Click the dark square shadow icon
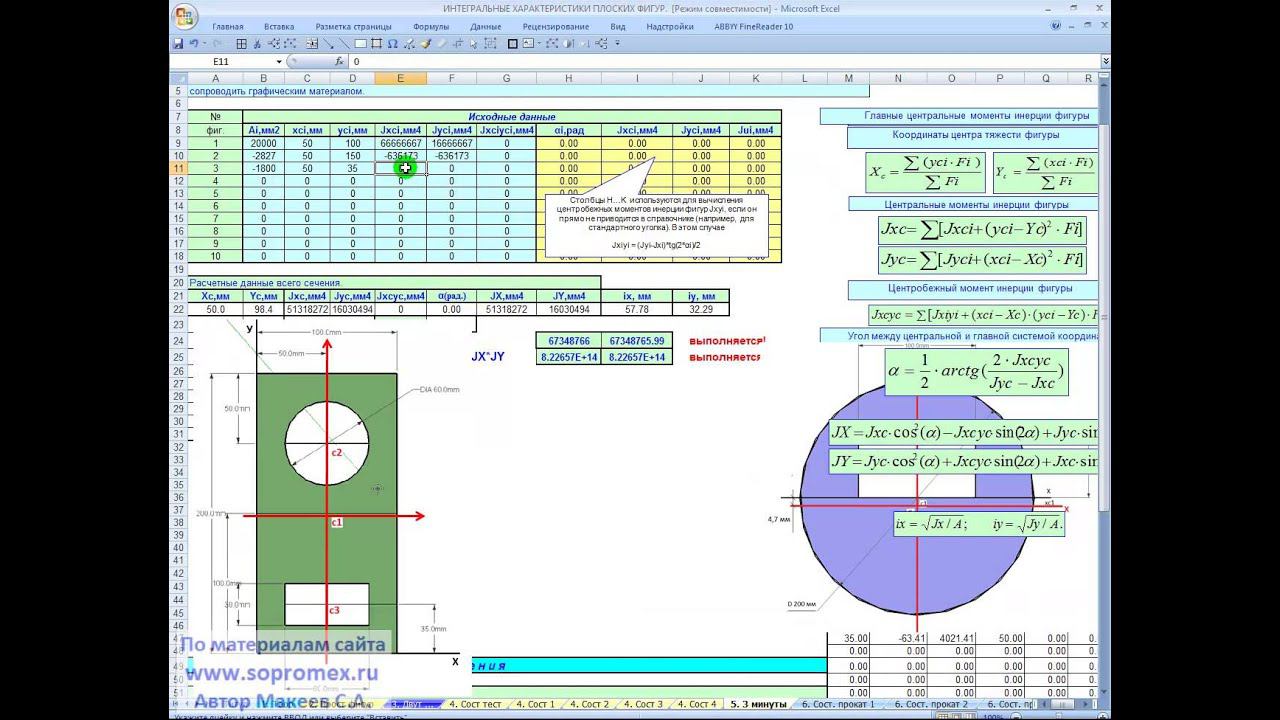 (513, 44)
